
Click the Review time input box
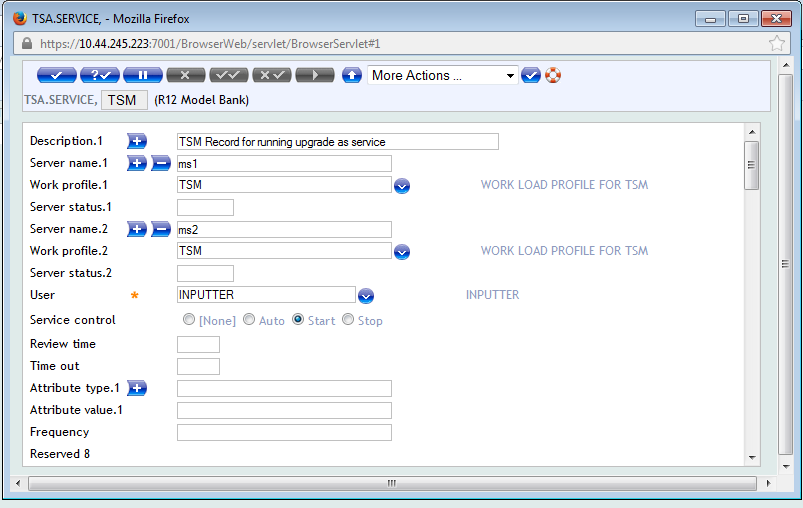coord(198,344)
